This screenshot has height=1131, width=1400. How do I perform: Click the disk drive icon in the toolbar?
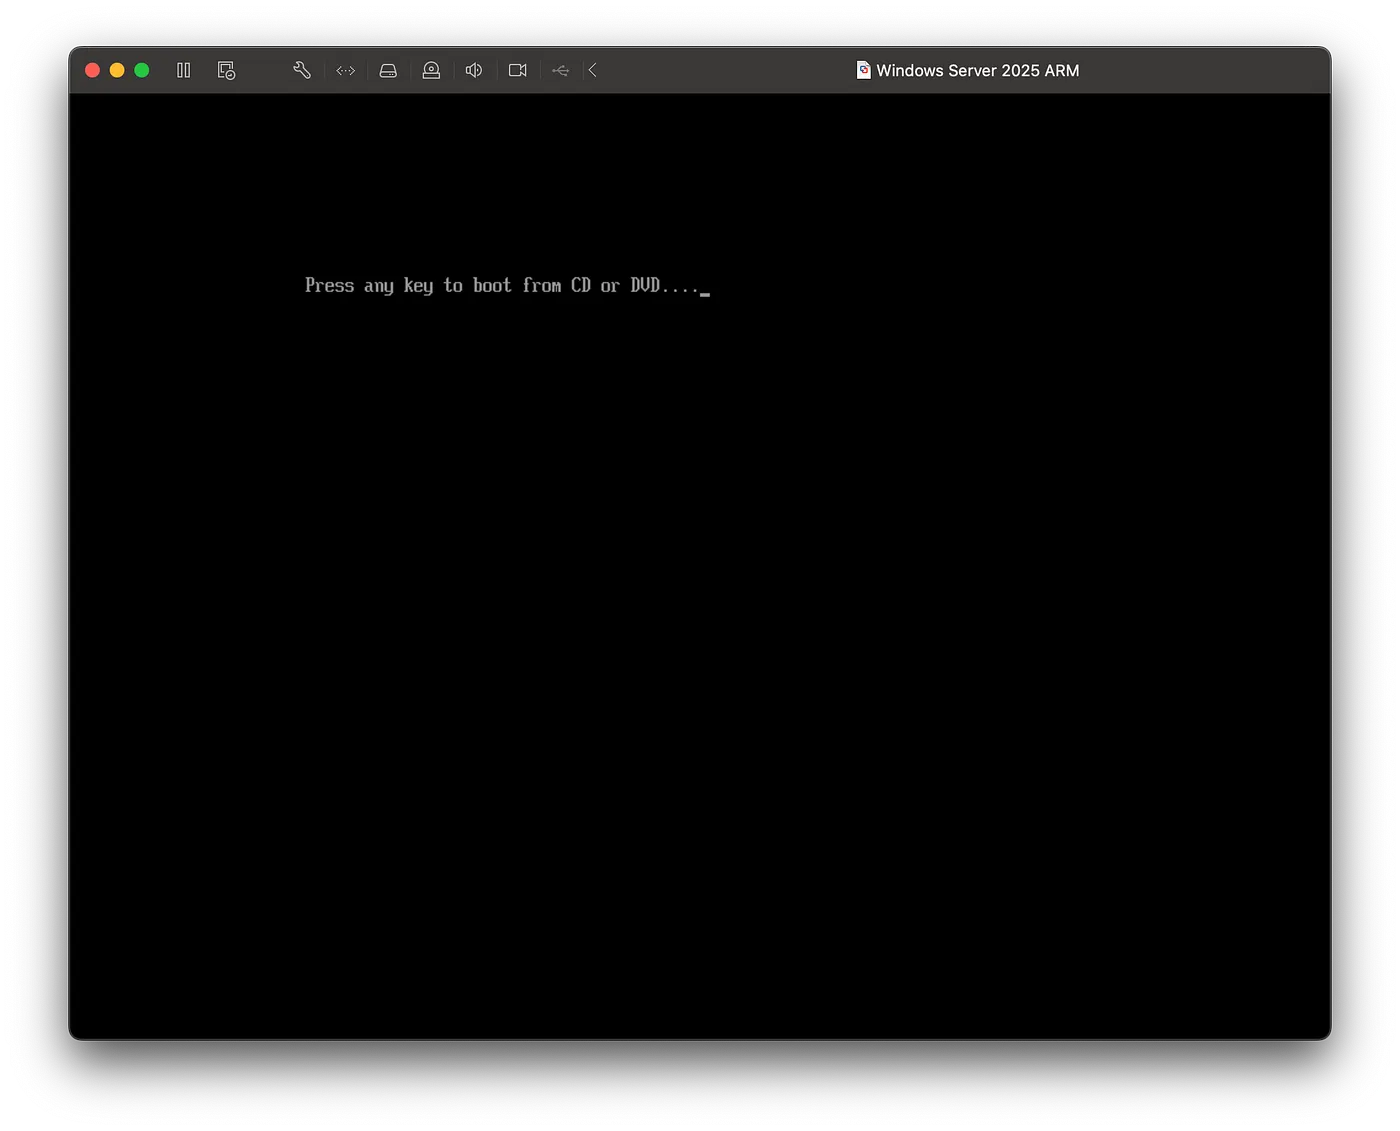pyautogui.click(x=388, y=70)
